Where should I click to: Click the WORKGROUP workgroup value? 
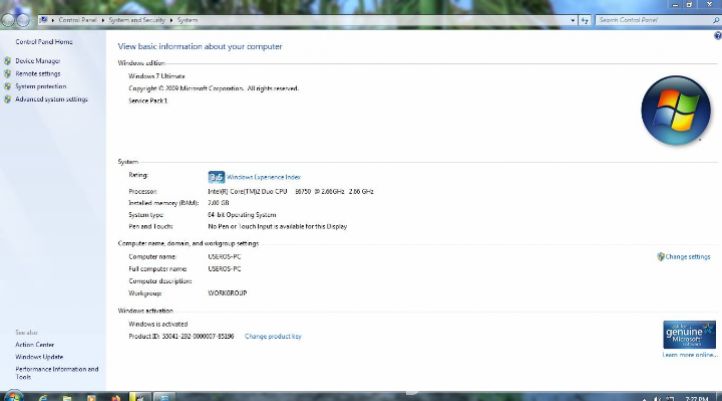tap(227, 293)
